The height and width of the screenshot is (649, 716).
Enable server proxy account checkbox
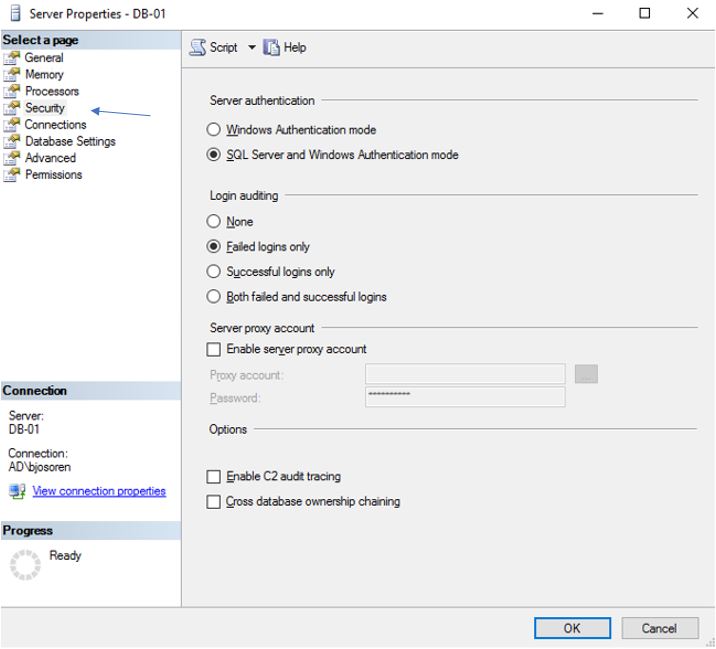(x=213, y=350)
